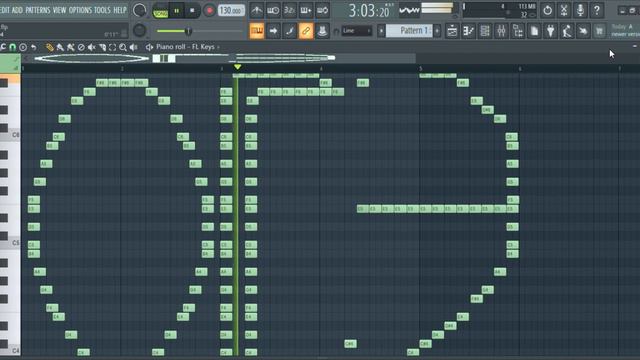Open the VIEW menu

click(x=59, y=10)
